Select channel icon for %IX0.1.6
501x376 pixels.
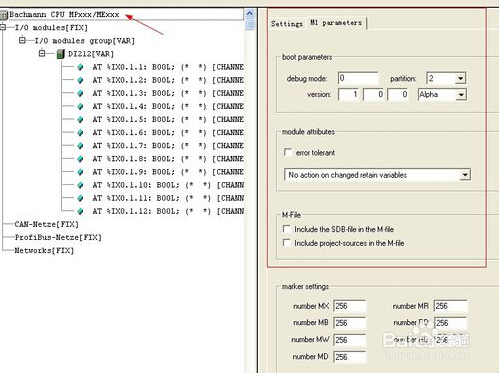80,133
